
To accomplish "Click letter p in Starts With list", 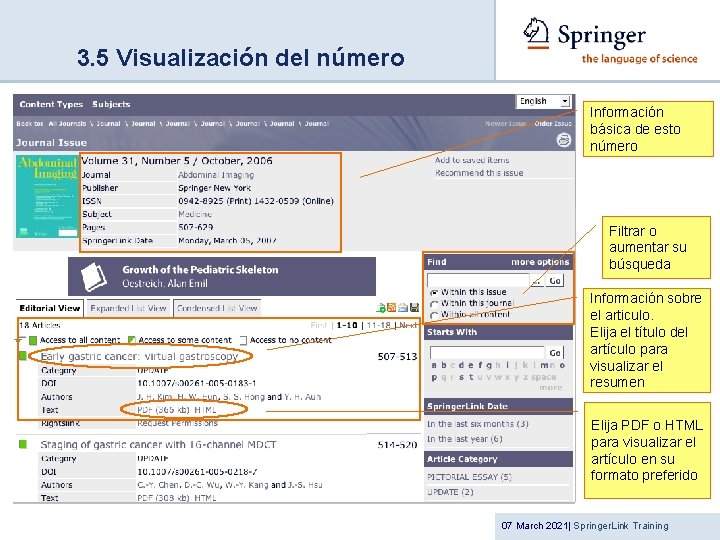I will [x=434, y=377].
